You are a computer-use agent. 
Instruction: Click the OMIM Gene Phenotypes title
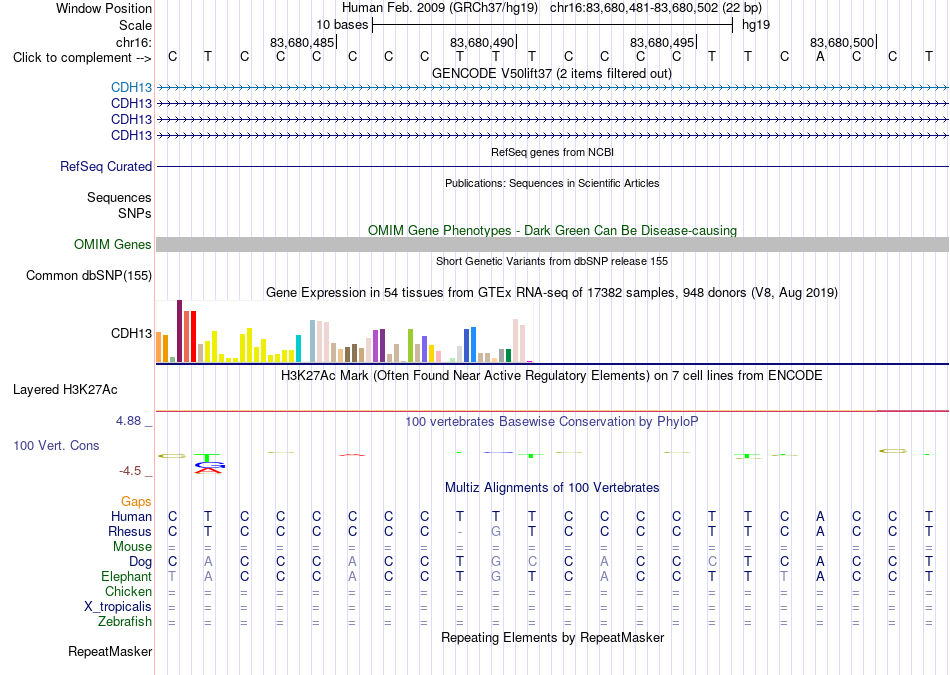[552, 230]
